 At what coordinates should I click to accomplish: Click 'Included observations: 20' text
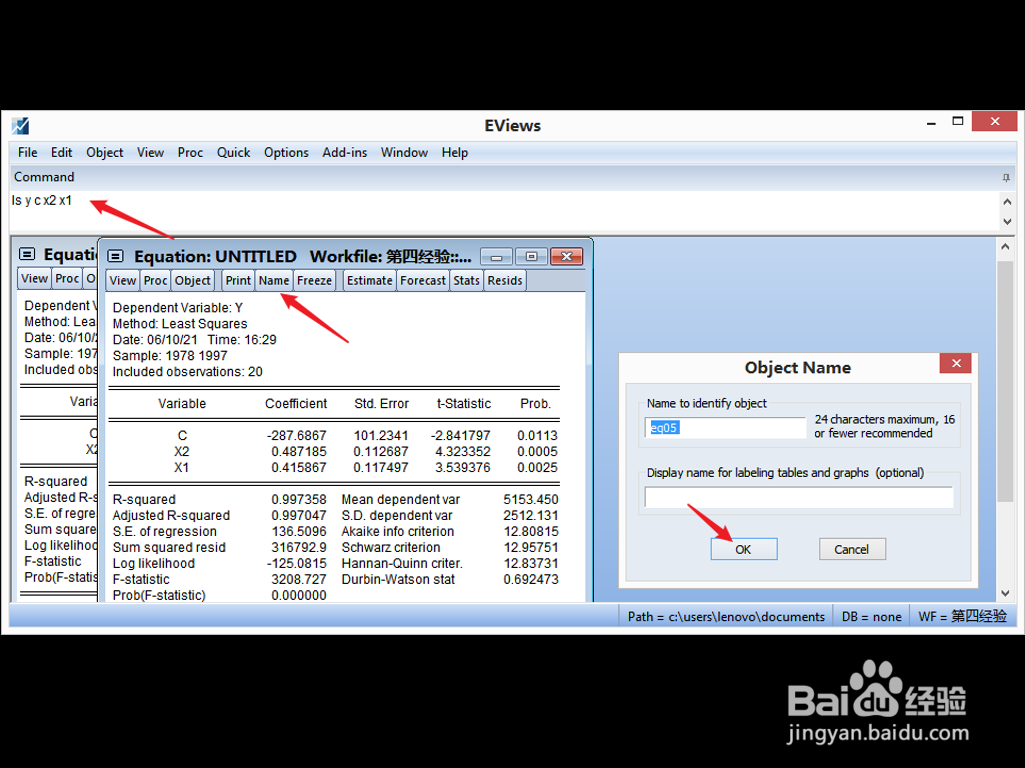pos(188,371)
